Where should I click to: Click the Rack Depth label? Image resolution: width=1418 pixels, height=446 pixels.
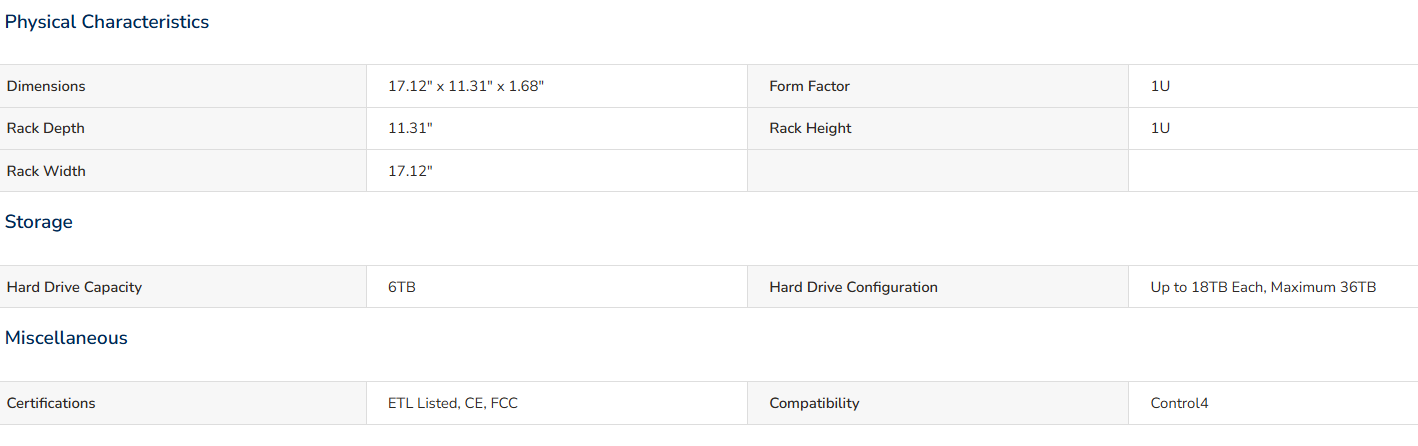(x=46, y=128)
